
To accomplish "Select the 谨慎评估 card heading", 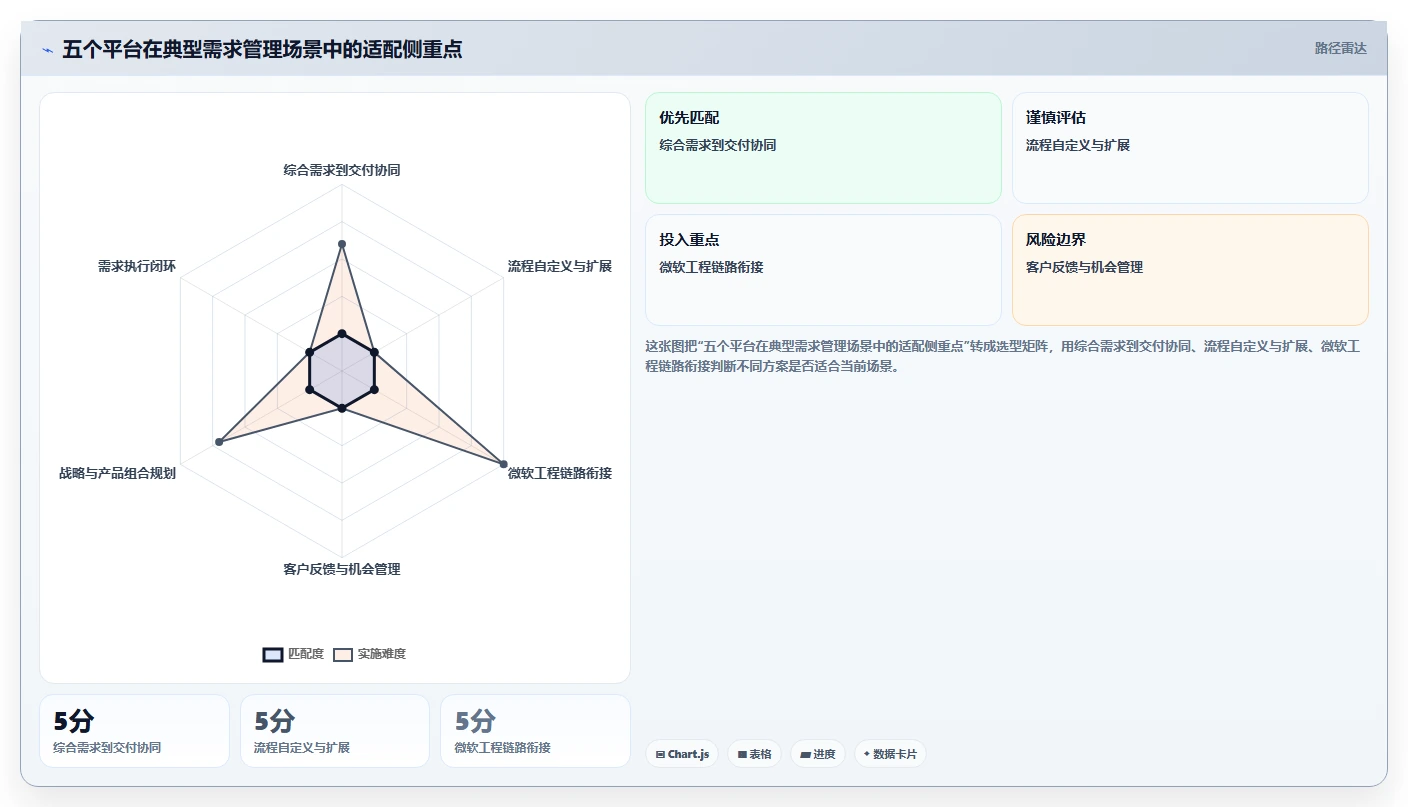I will pyautogui.click(x=1056, y=118).
